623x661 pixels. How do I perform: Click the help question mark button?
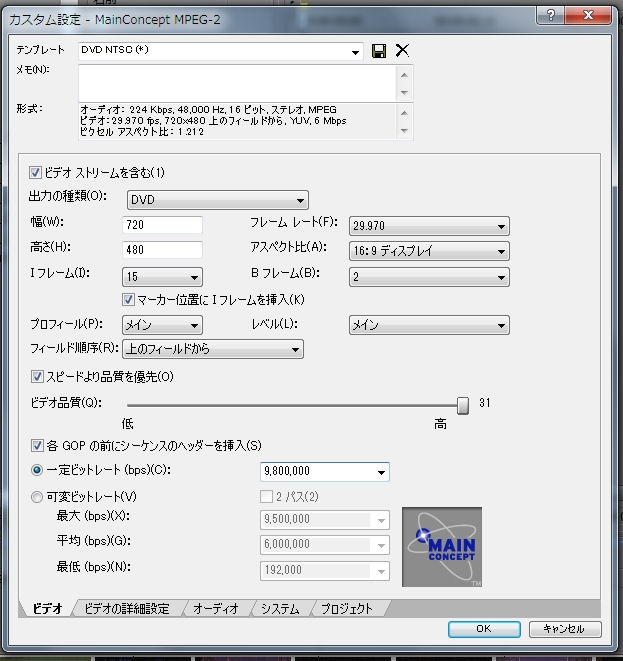tap(550, 15)
